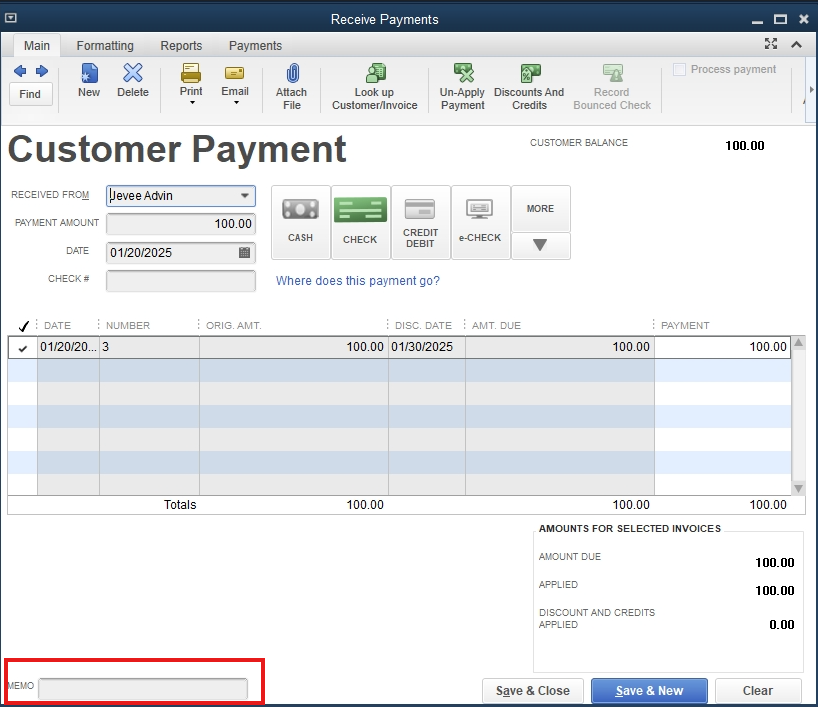This screenshot has height=707, width=818.
Task: Open the Print dropdown arrow
Action: 191,103
